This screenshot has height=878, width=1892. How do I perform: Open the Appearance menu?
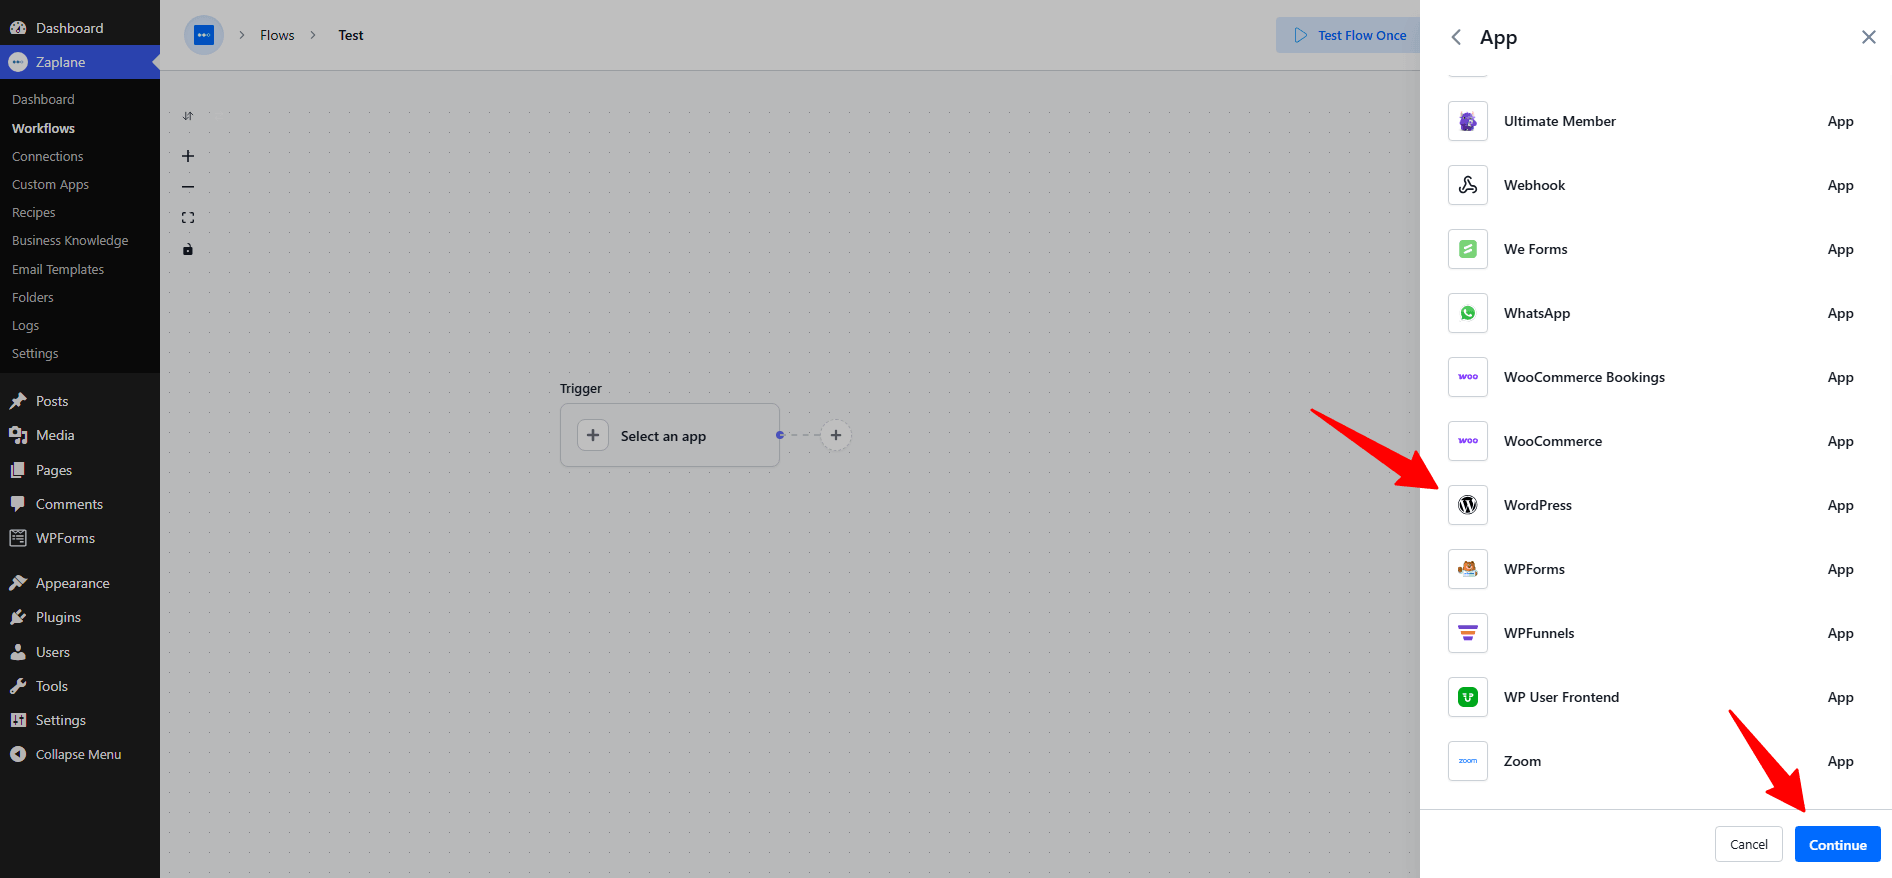[80, 583]
